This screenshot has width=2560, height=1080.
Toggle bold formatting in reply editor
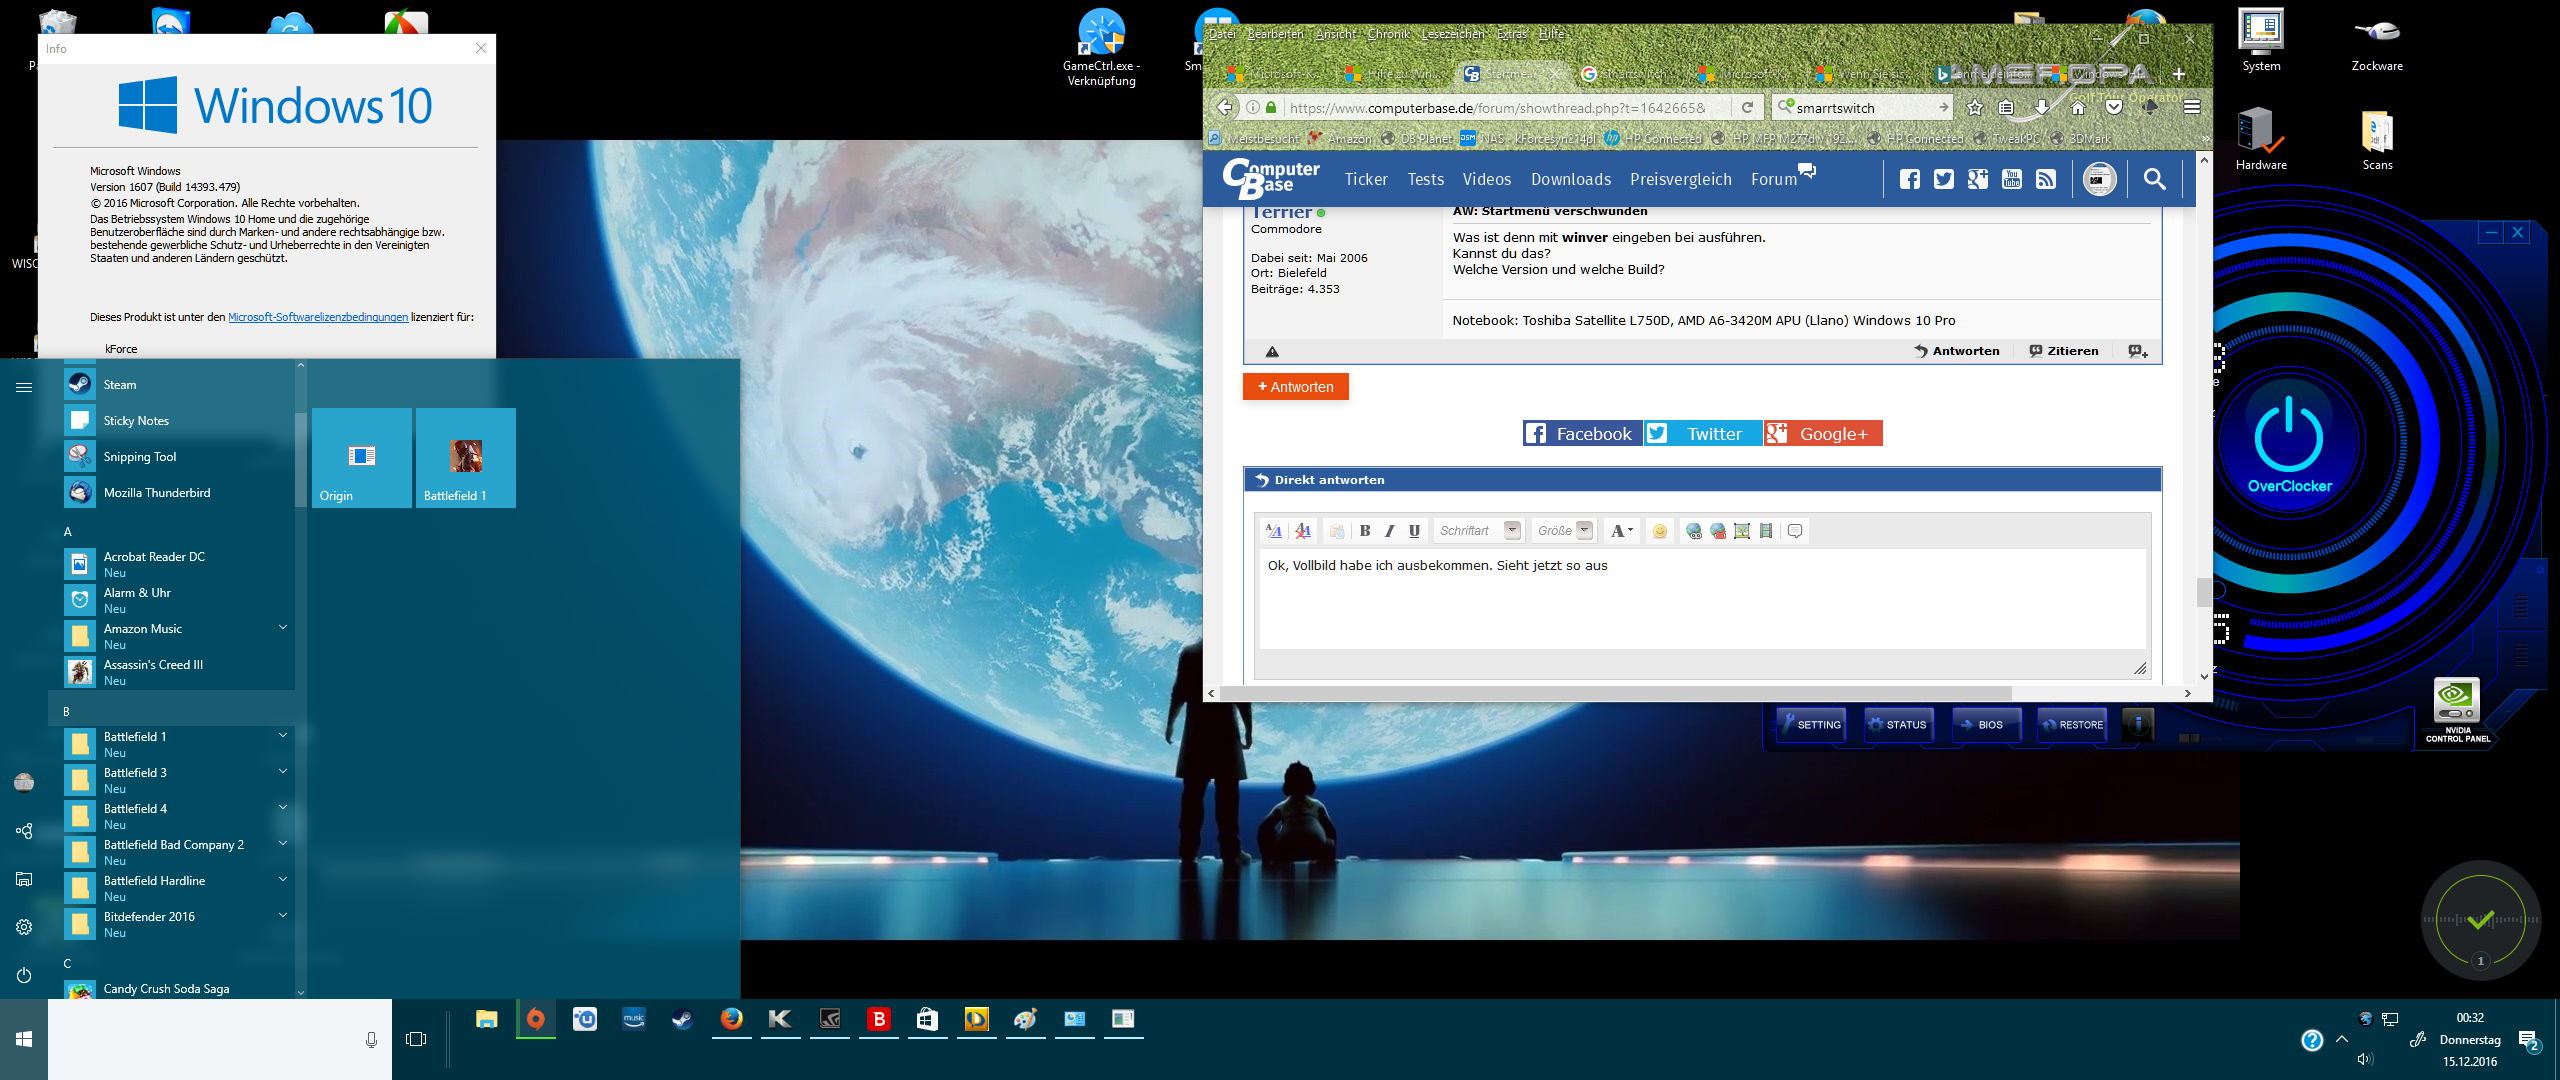click(1365, 531)
